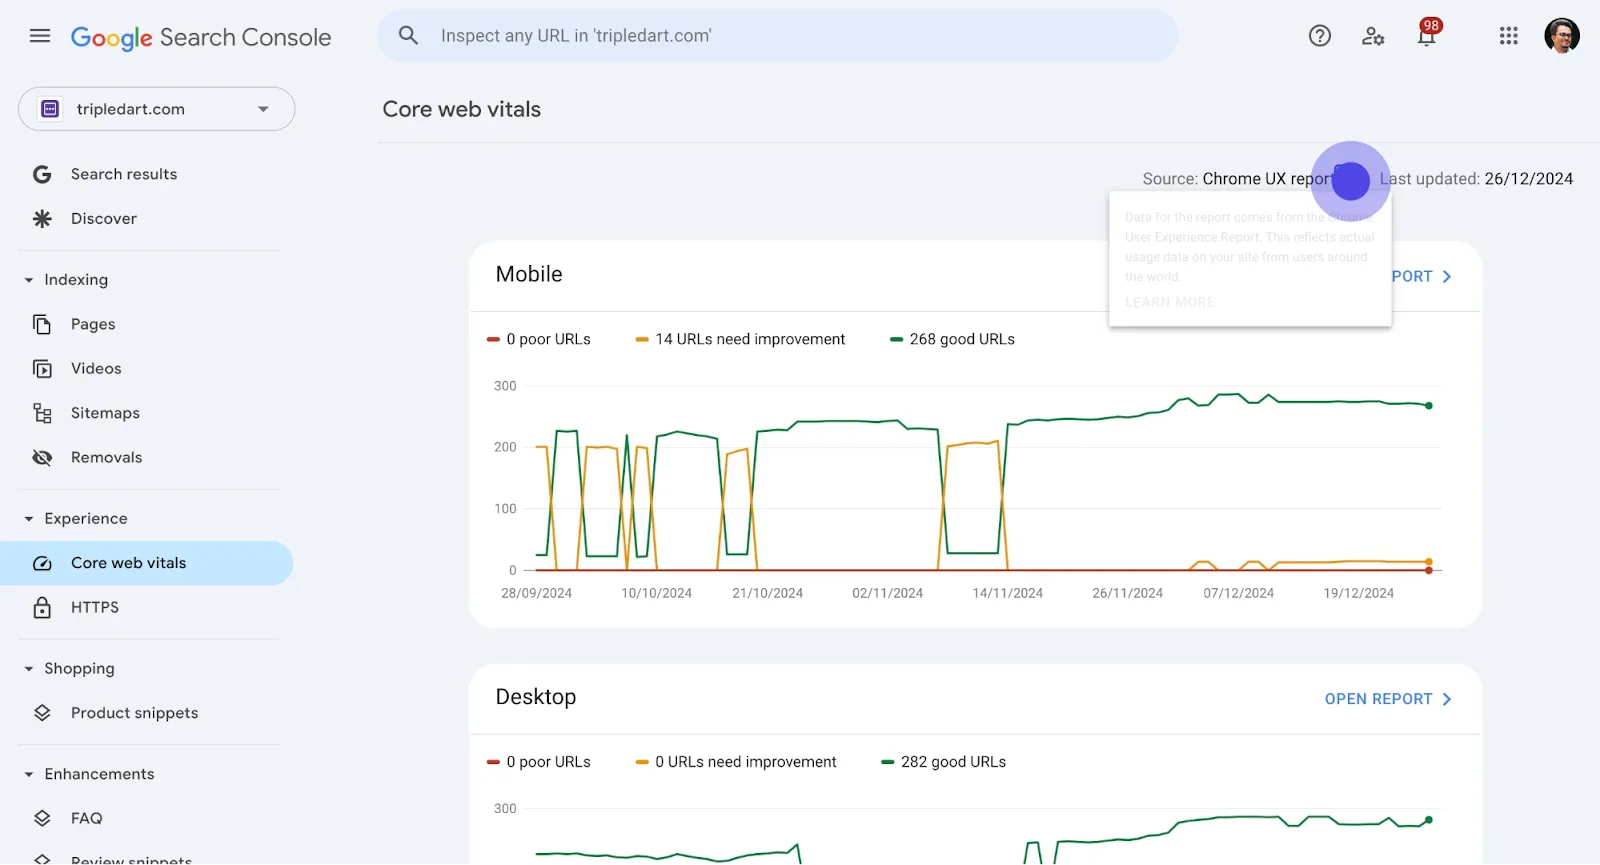1600x865 pixels.
Task: Click the search magnifier icon
Action: pyautogui.click(x=408, y=36)
